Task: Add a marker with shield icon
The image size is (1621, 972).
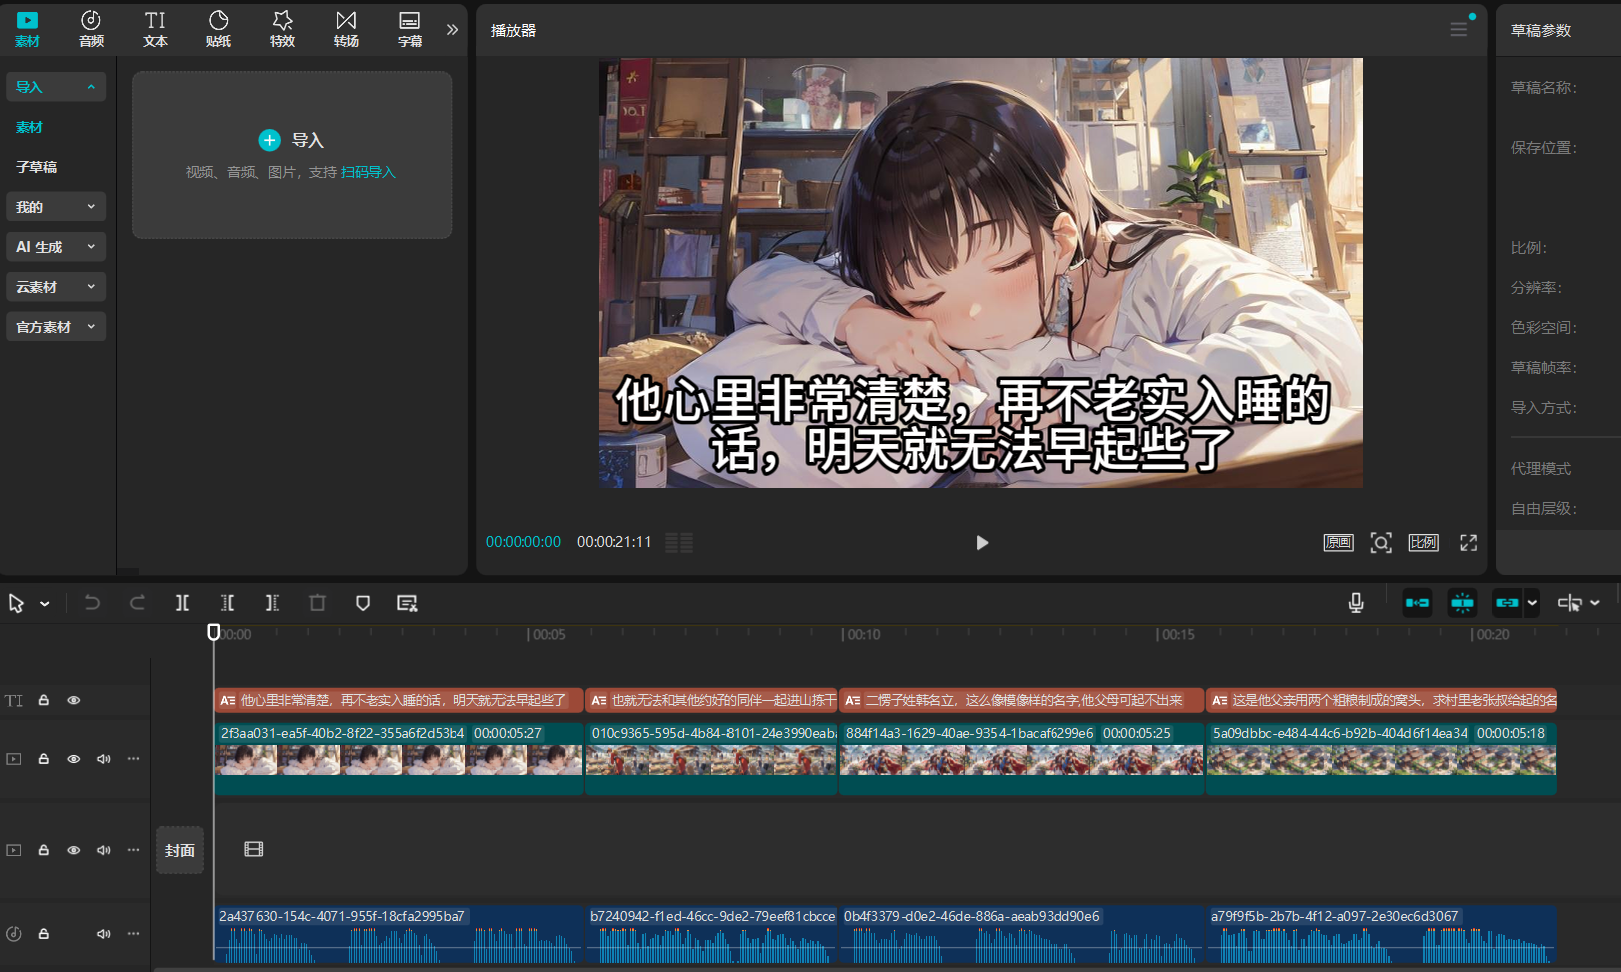Action: click(363, 602)
